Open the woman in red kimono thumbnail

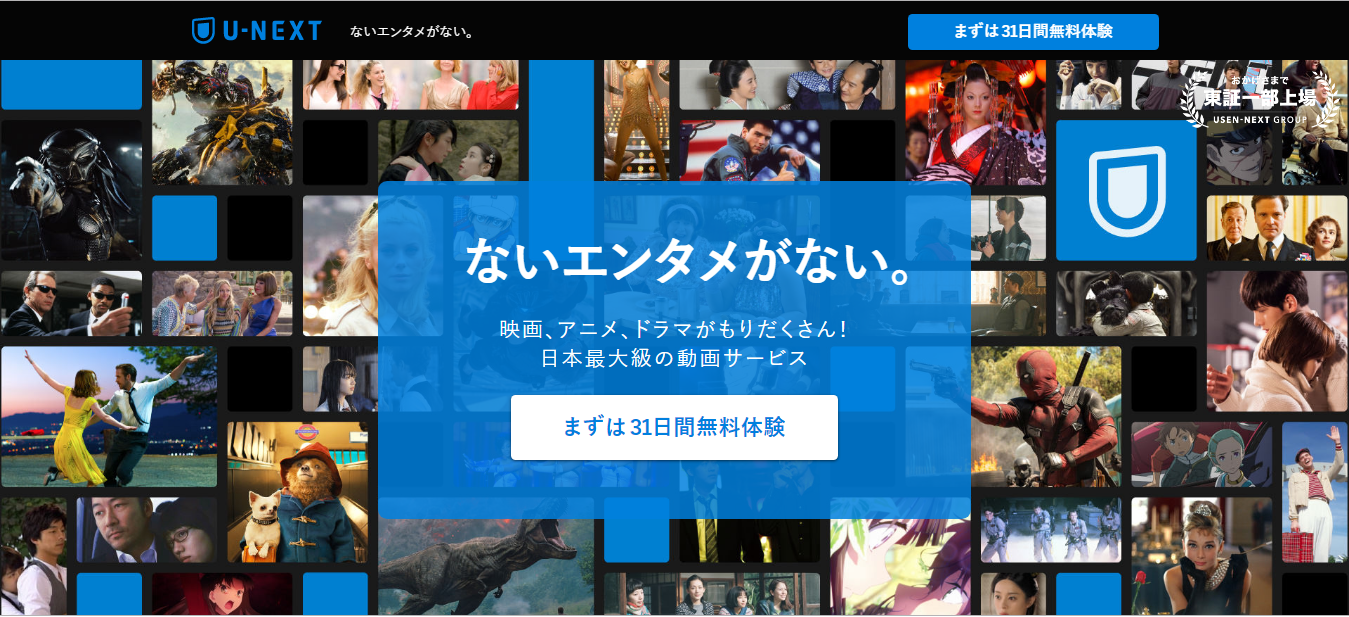coord(975,122)
